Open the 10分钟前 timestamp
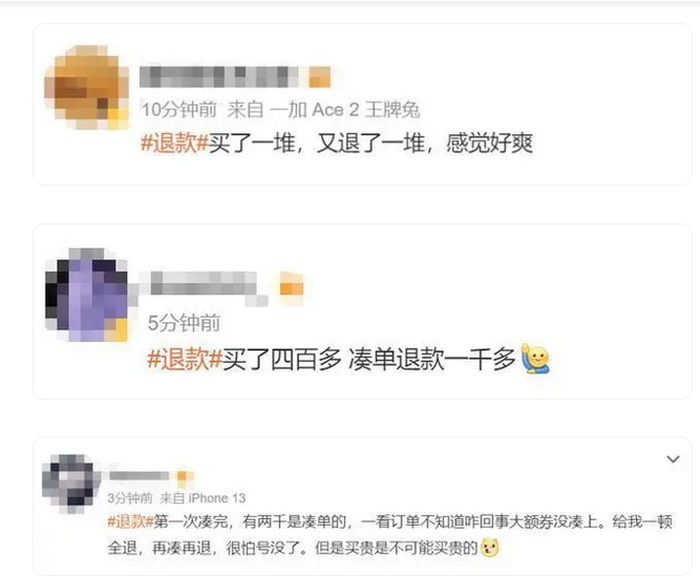The image size is (700, 577). pos(179,109)
